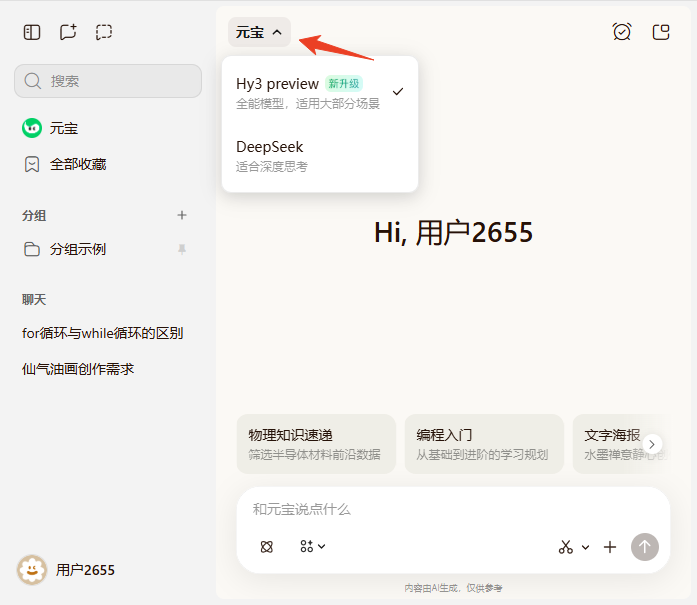Click the checkmark beside Hy3 preview
Image resolution: width=697 pixels, height=605 pixels.
click(x=398, y=92)
